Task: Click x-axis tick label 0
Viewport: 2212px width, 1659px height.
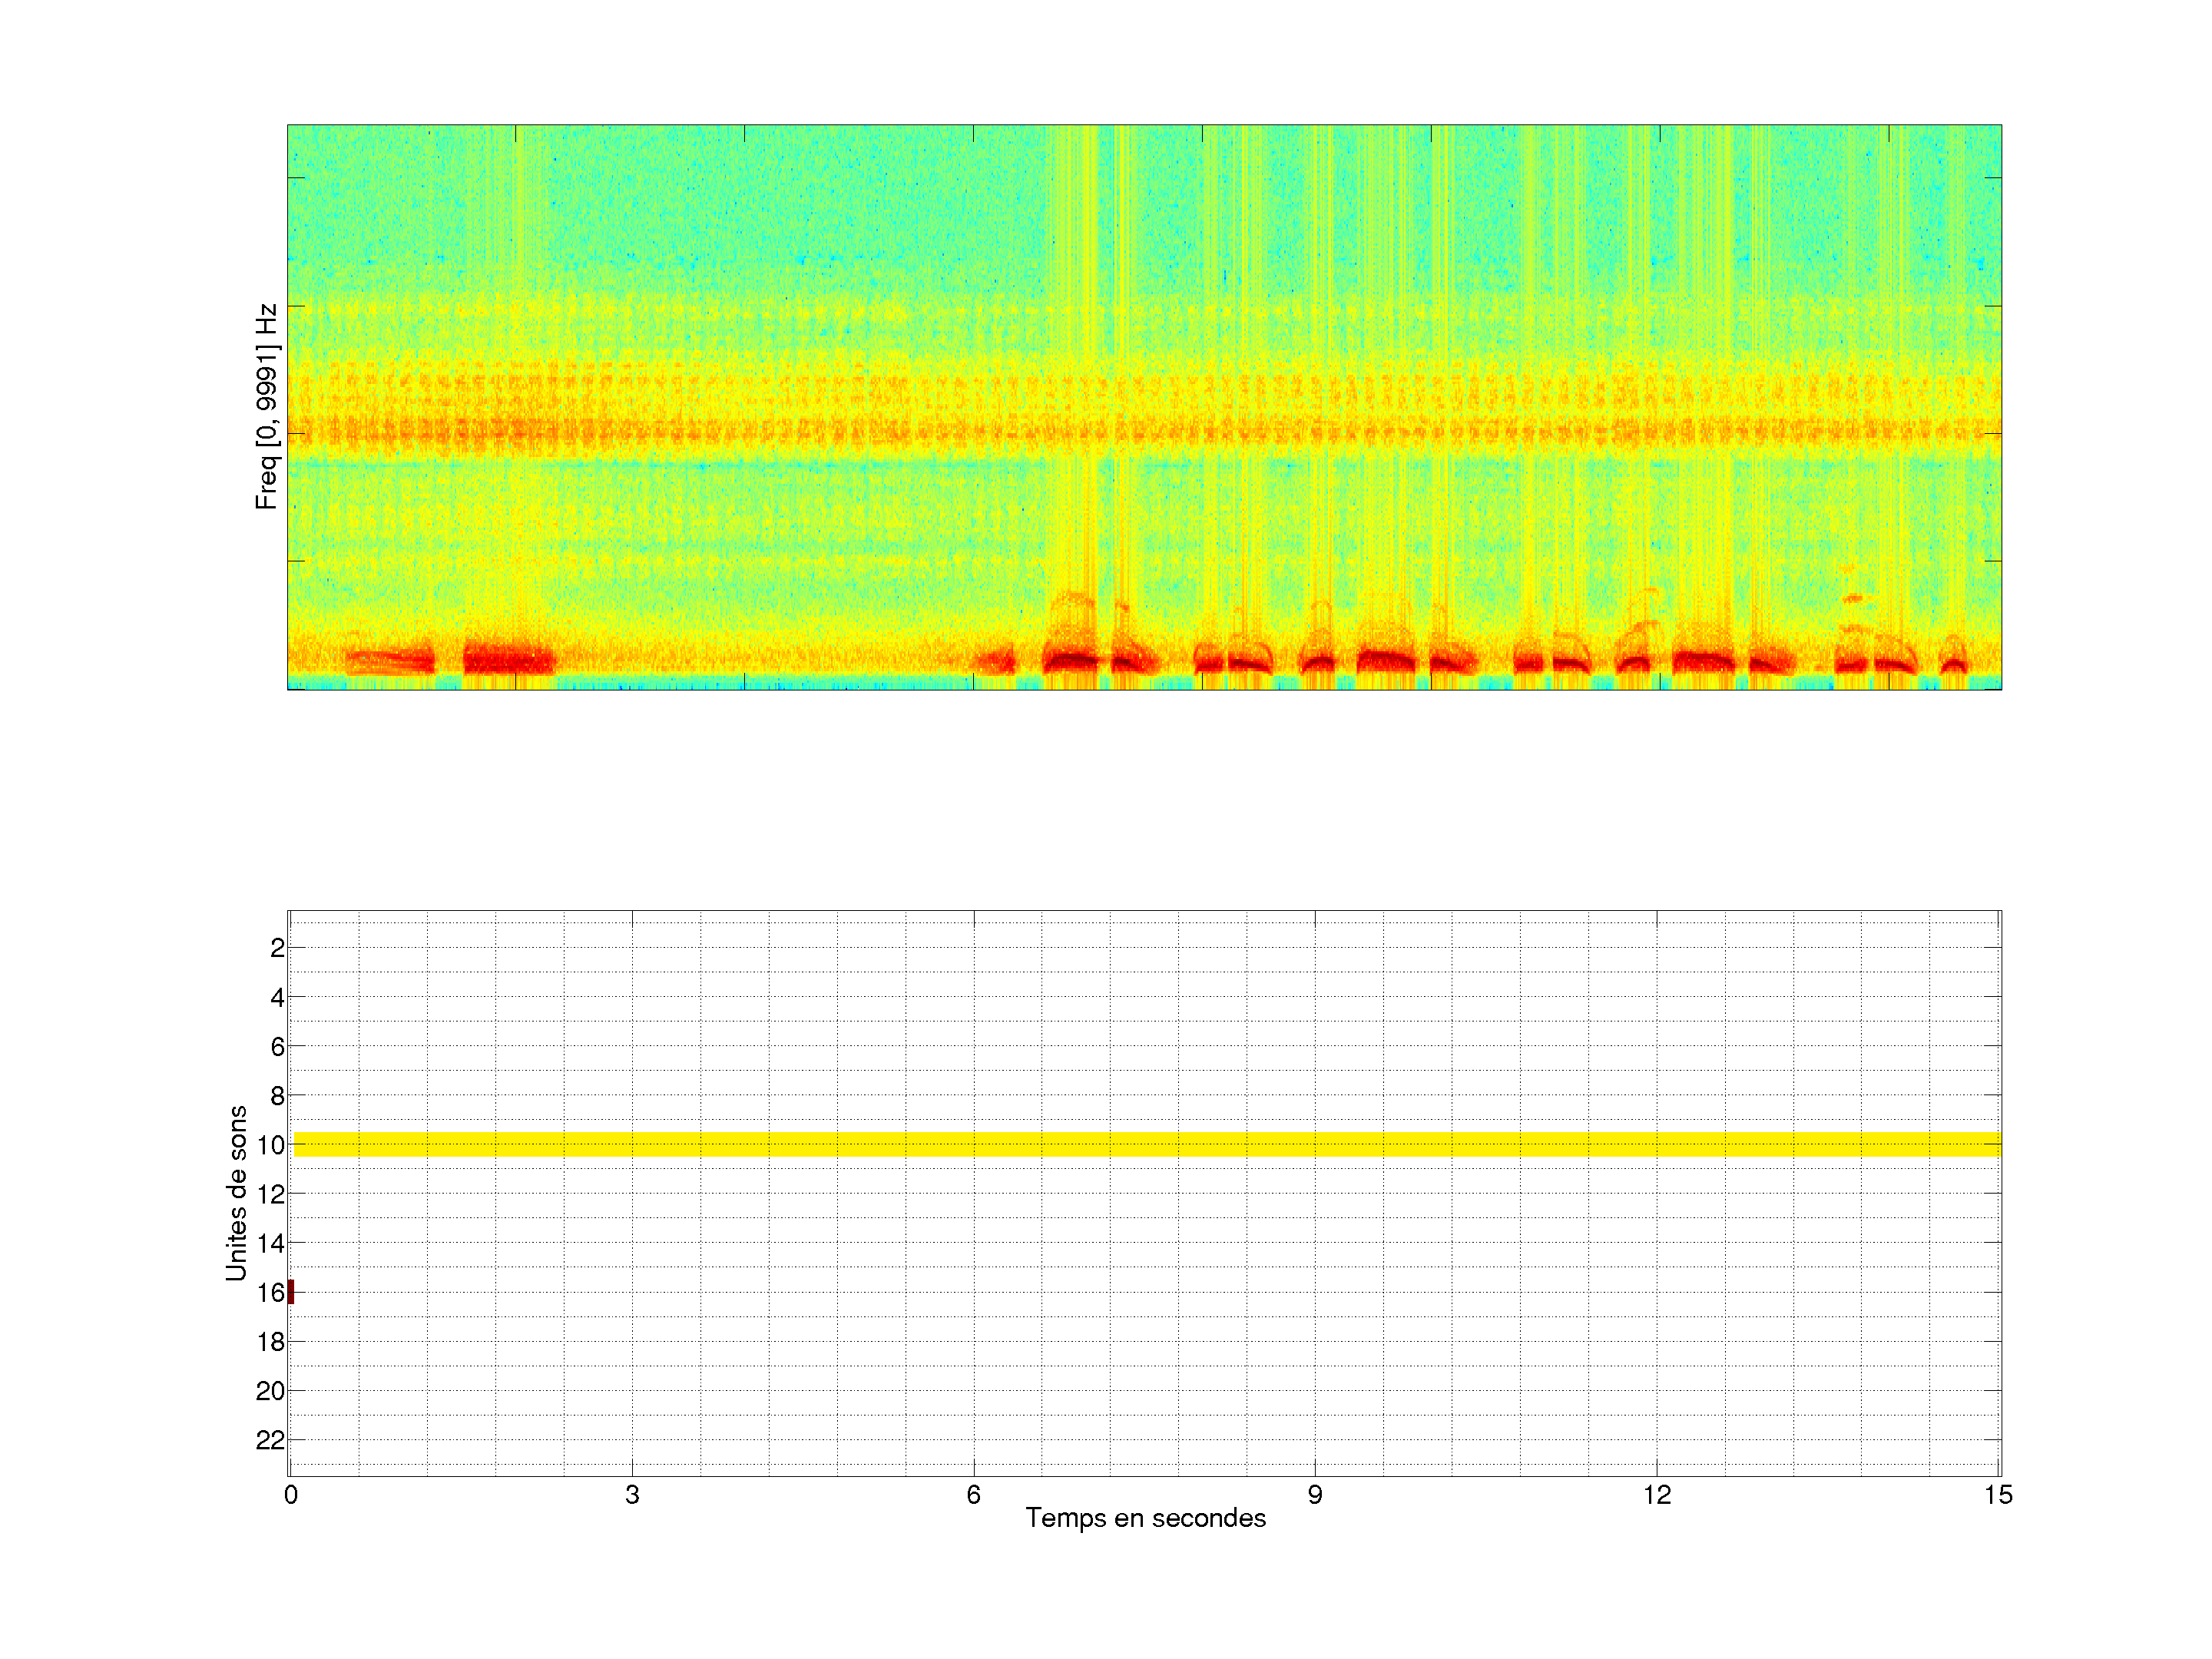Action: click(291, 1495)
